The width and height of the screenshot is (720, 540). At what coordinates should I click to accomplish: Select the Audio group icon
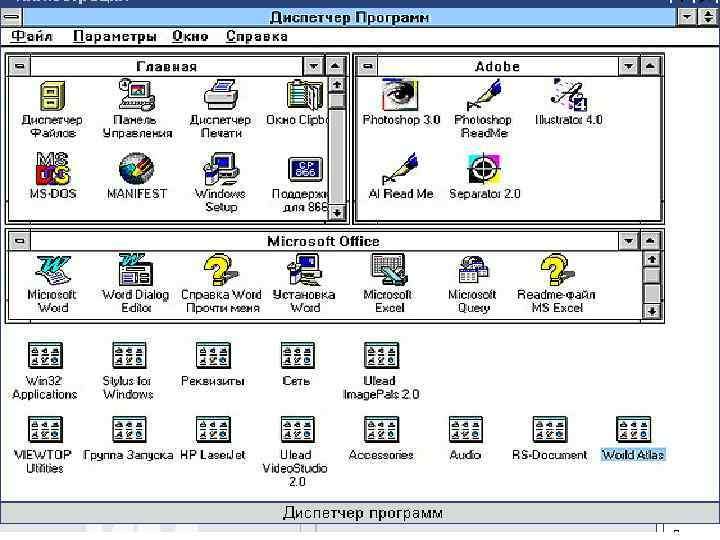coord(466,429)
